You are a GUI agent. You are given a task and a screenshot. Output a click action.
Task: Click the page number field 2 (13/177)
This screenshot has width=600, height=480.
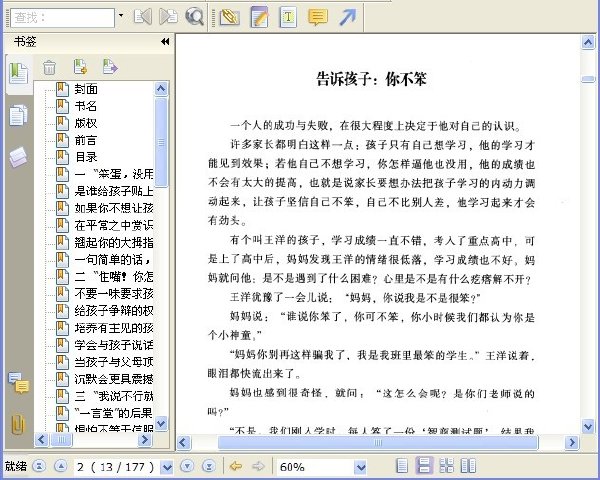point(116,467)
